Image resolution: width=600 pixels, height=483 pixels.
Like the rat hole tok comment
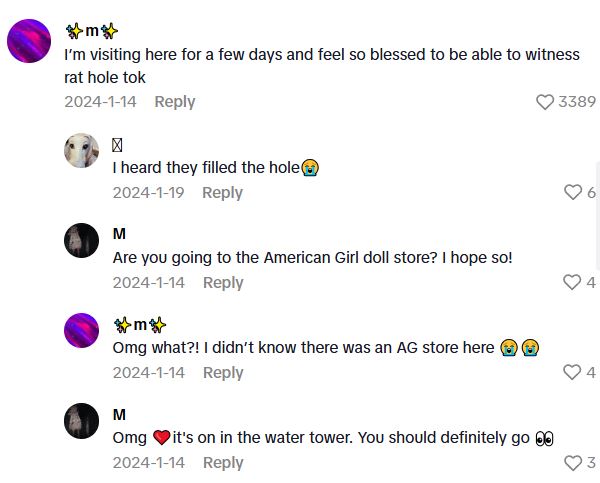545,102
